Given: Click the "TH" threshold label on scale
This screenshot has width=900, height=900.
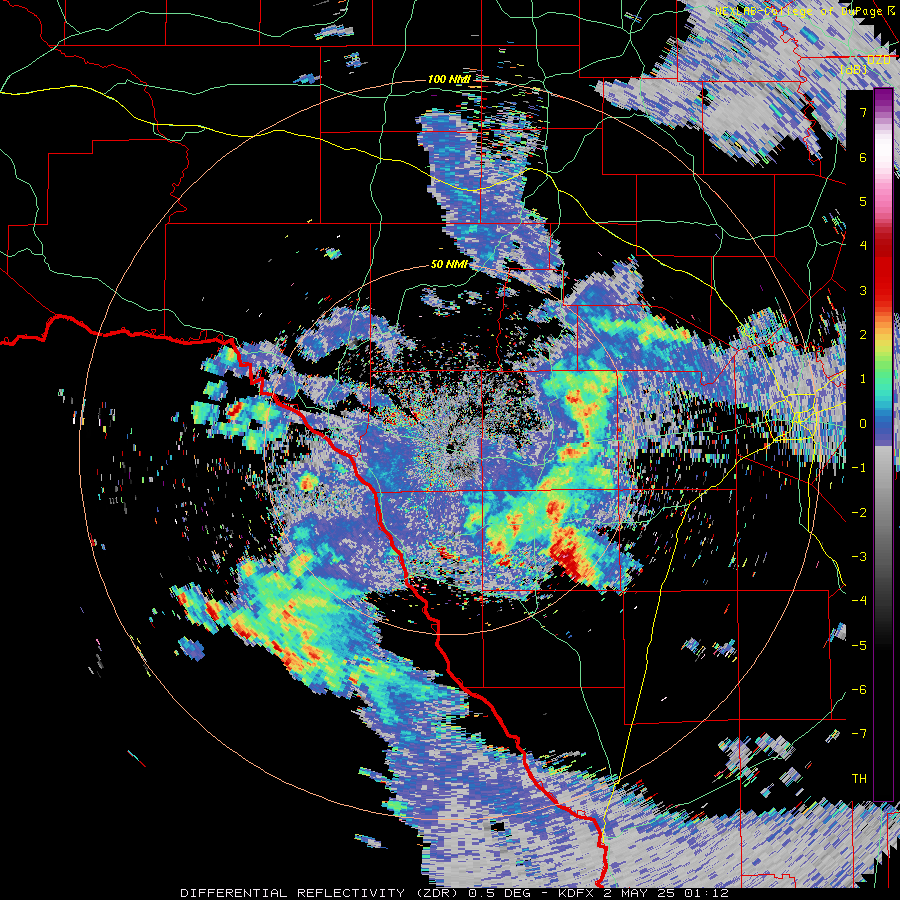Looking at the screenshot, I should [x=859, y=779].
